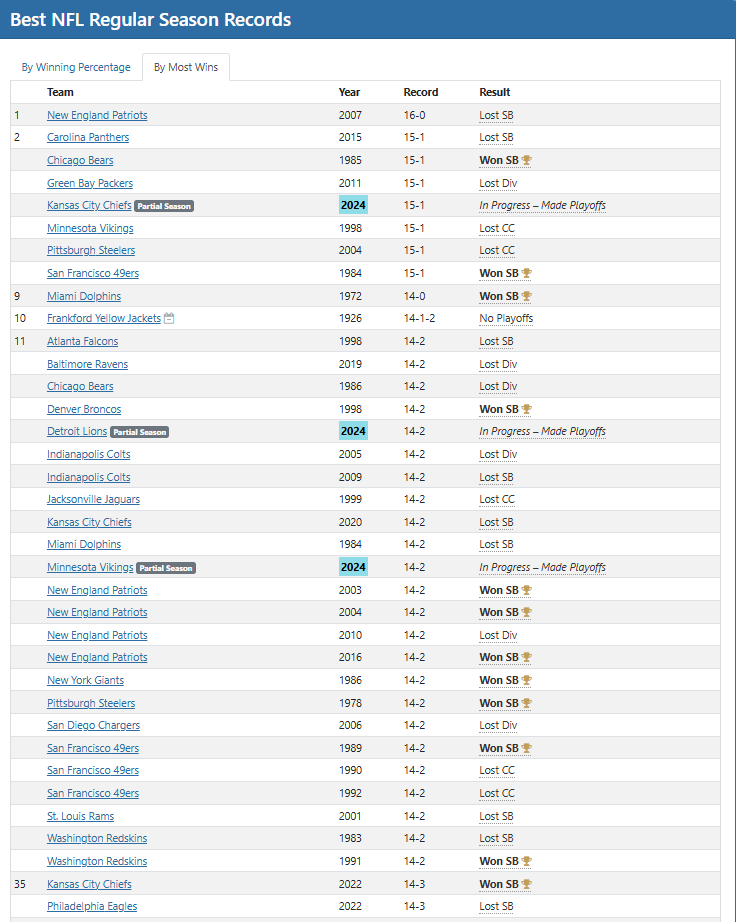The height and width of the screenshot is (922, 736).
Task: Click trophy icon in 1972 Miami Dolphins row
Action: [527, 296]
